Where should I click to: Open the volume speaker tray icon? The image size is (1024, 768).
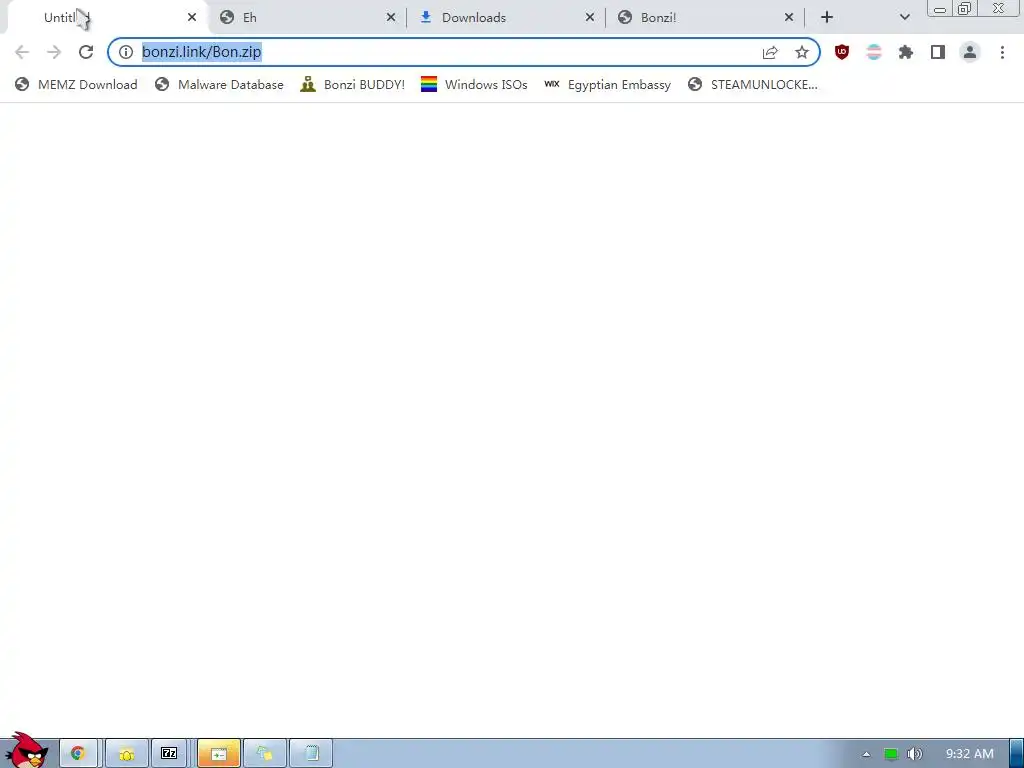914,754
